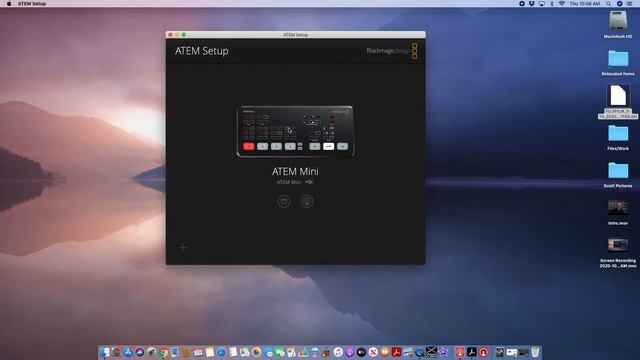Select the Relocated Items folder

pyautogui.click(x=618, y=59)
